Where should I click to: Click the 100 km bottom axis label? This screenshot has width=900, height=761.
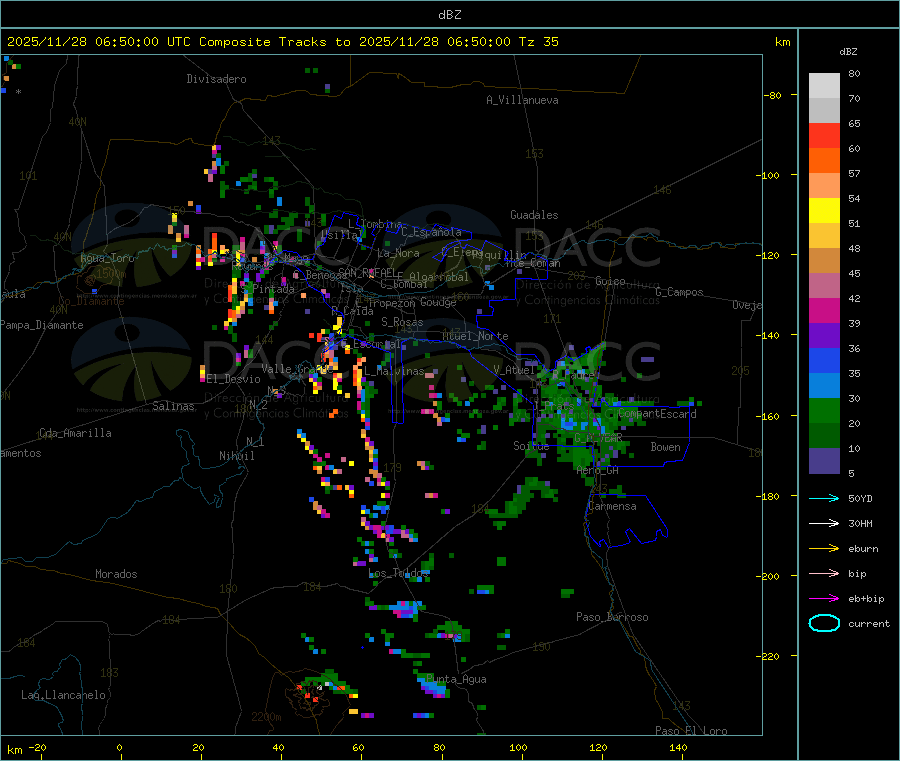pos(518,747)
